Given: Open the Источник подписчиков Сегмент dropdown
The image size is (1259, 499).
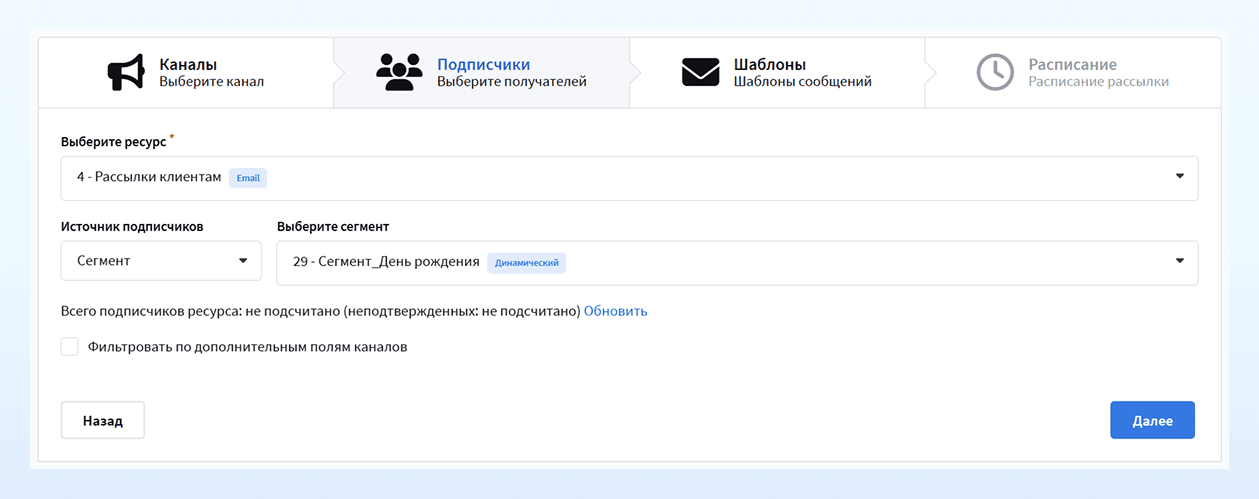Looking at the screenshot, I should point(161,261).
